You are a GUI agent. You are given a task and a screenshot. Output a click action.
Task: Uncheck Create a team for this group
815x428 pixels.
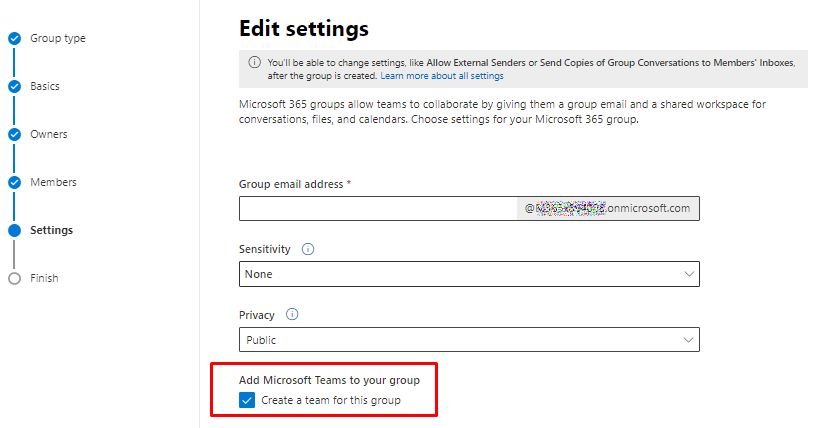click(247, 401)
